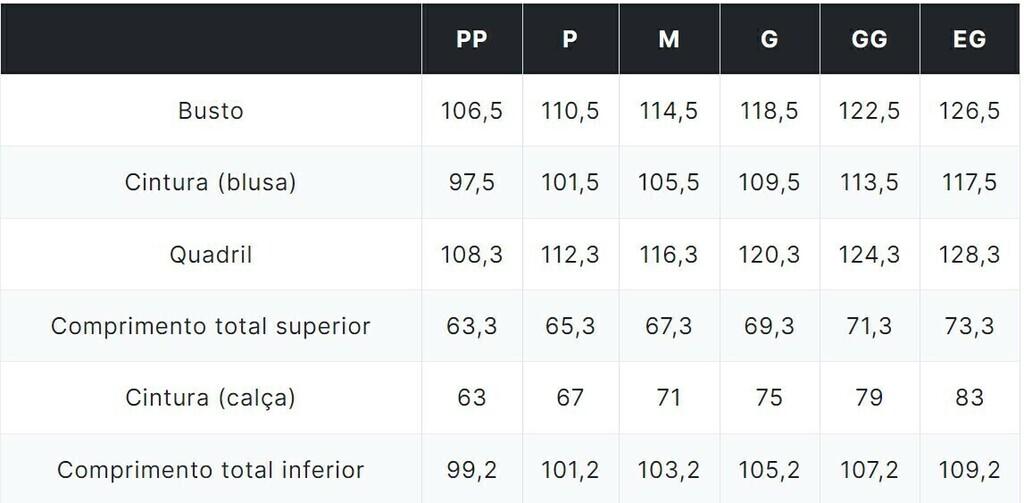Click the G size header
This screenshot has height=503, width=1024.
click(x=769, y=39)
